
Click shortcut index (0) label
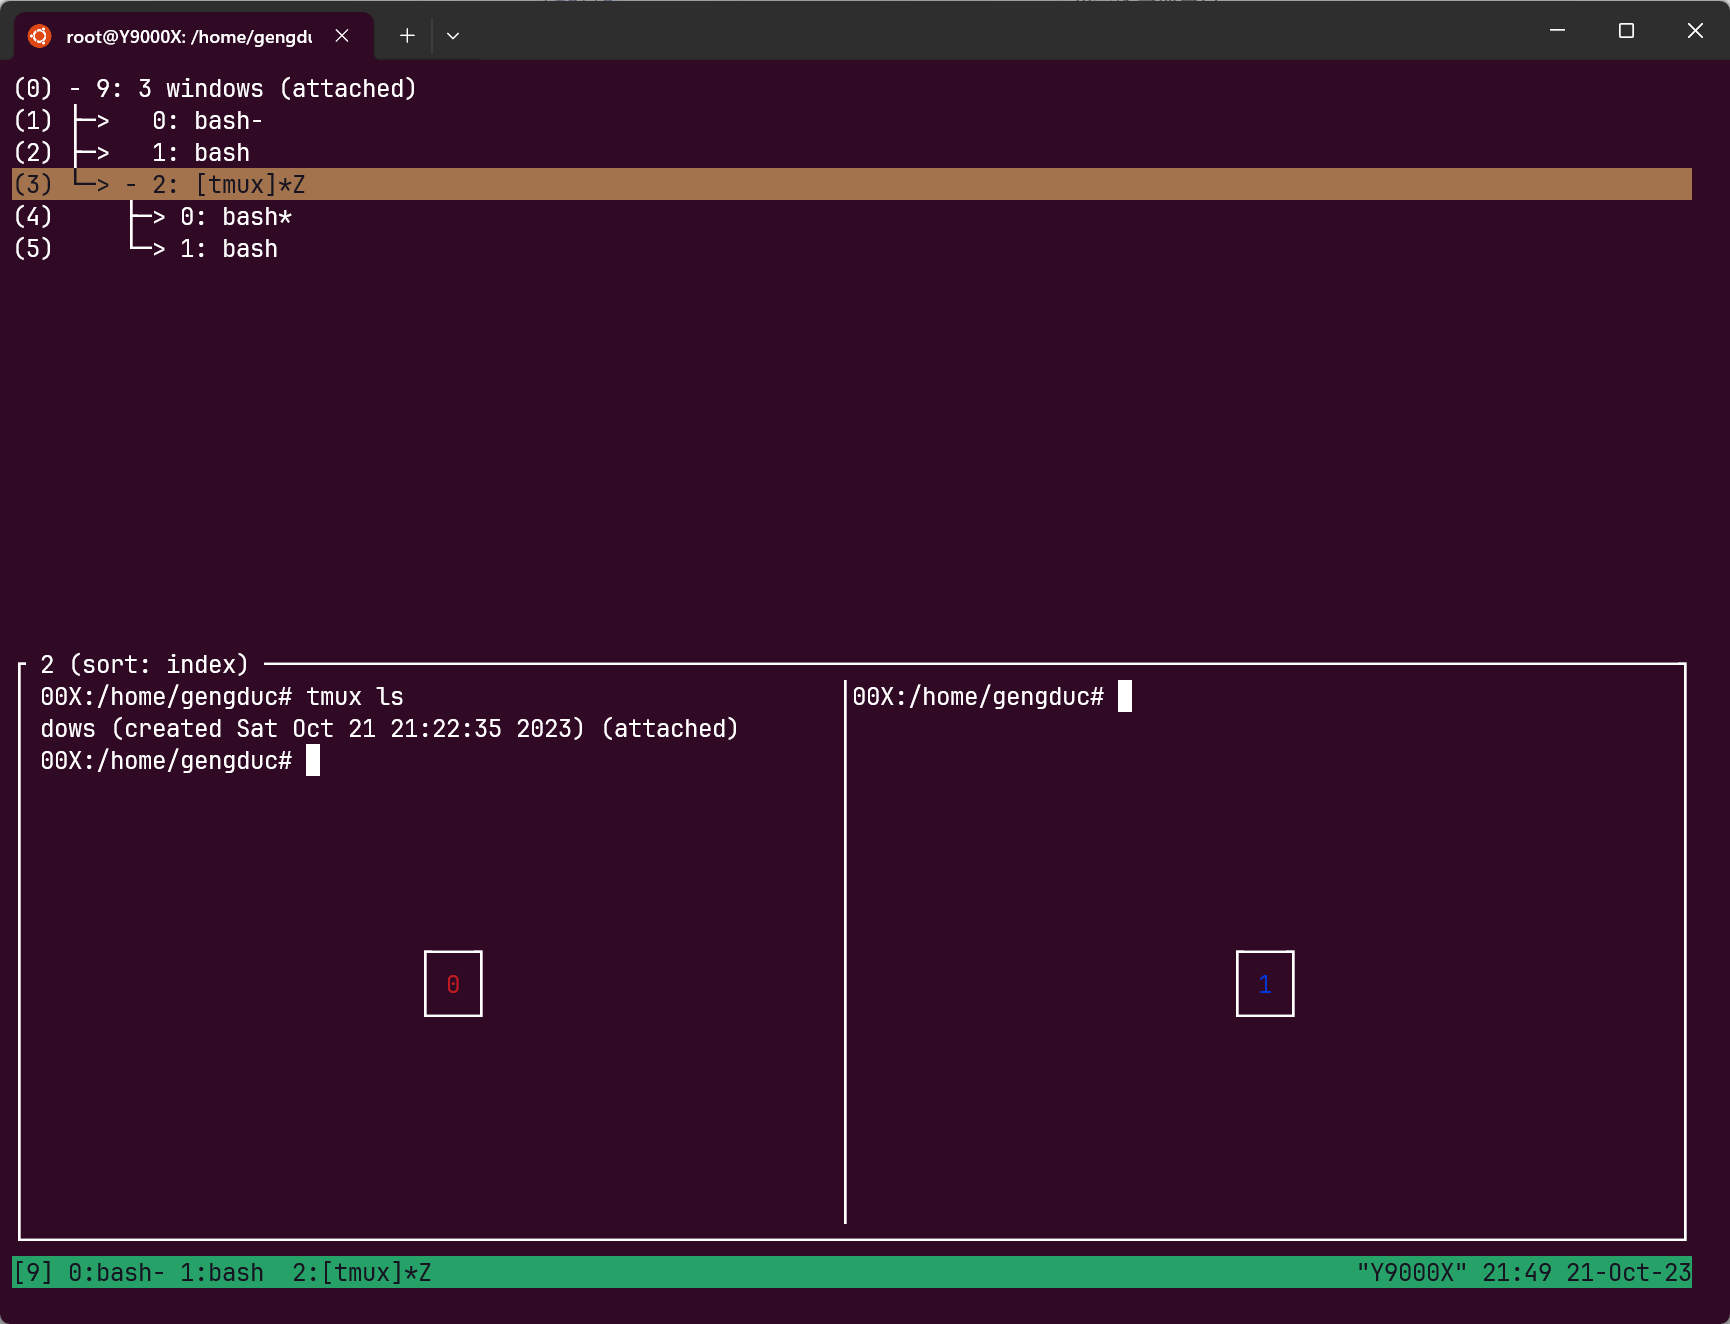pyautogui.click(x=33, y=89)
